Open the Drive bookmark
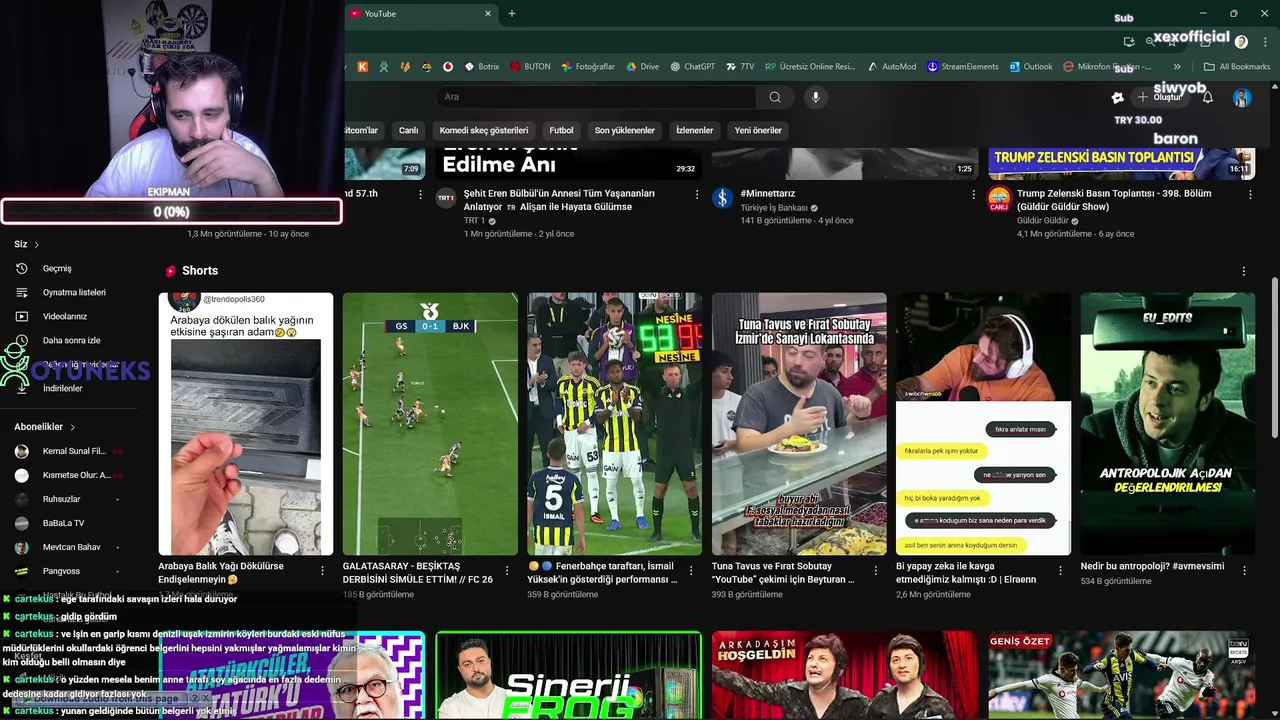 click(x=643, y=67)
